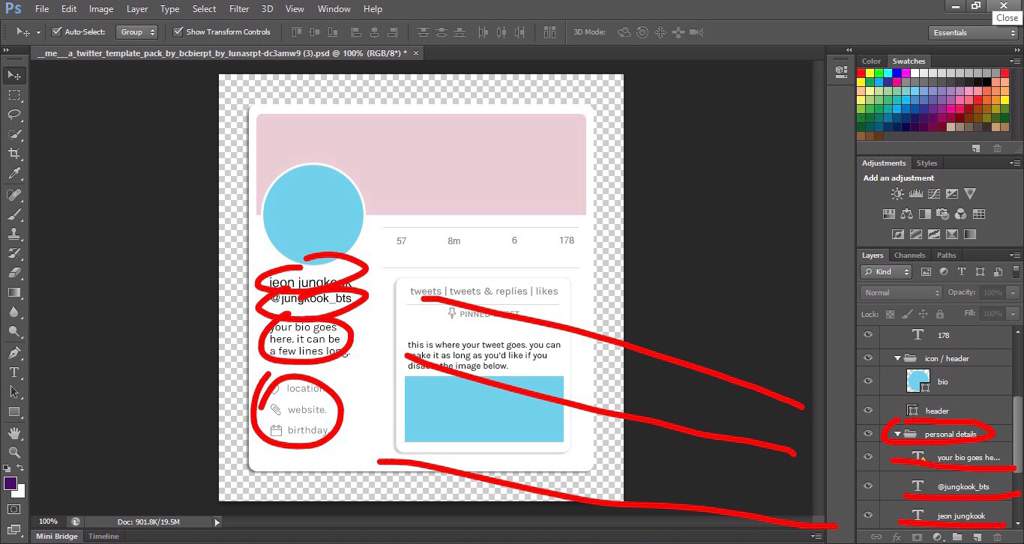Open the Auto-Select Group dropdown
Image resolution: width=1024 pixels, height=544 pixels.
(x=136, y=31)
